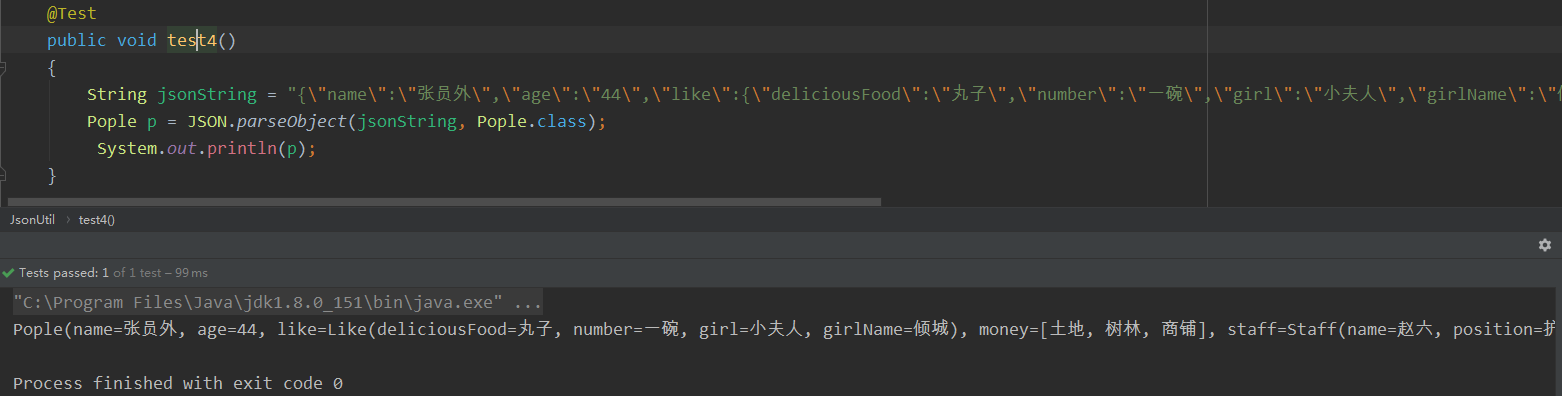Click java.exe command line in console output

[x=278, y=302]
